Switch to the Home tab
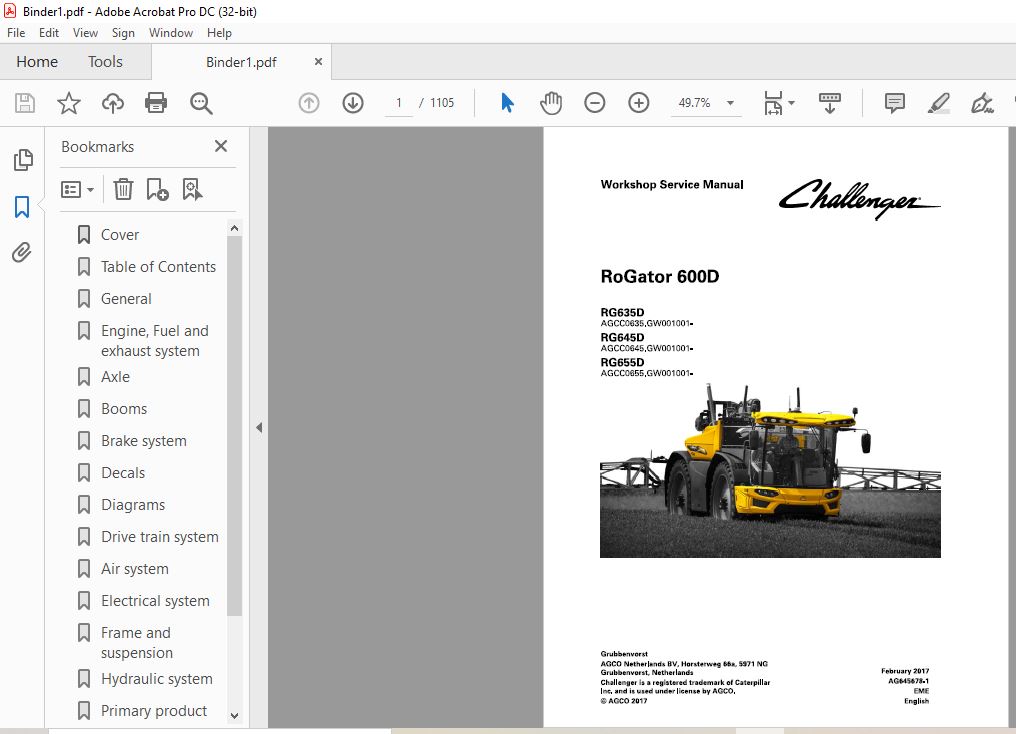The image size is (1016, 734). (37, 62)
